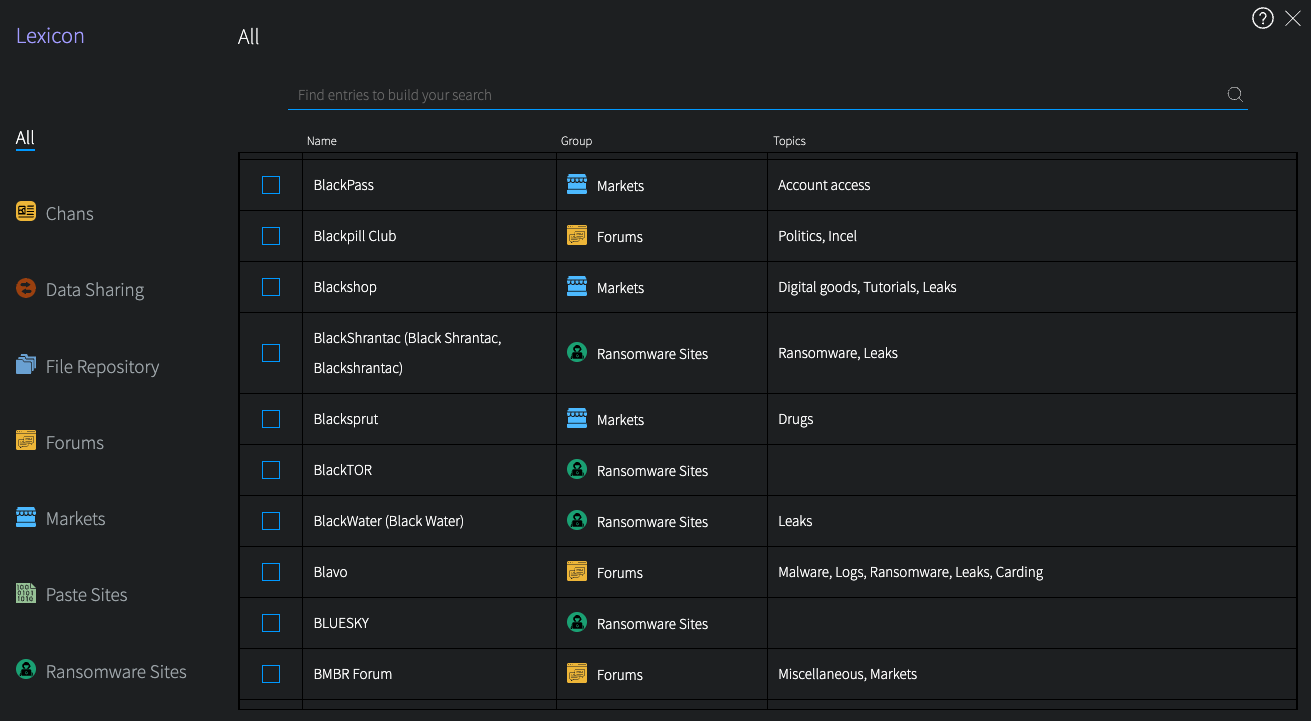Click 'Politics, Incel' topic text
1311x721 pixels.
coord(818,236)
